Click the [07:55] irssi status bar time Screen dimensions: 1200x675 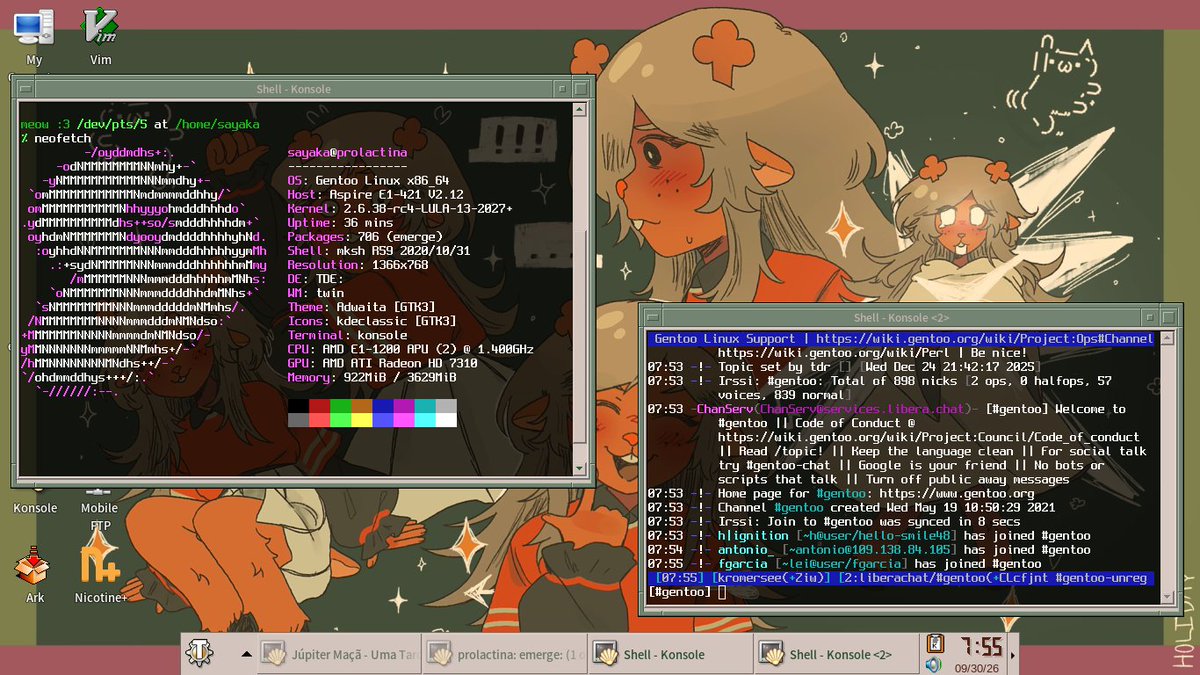click(x=679, y=579)
